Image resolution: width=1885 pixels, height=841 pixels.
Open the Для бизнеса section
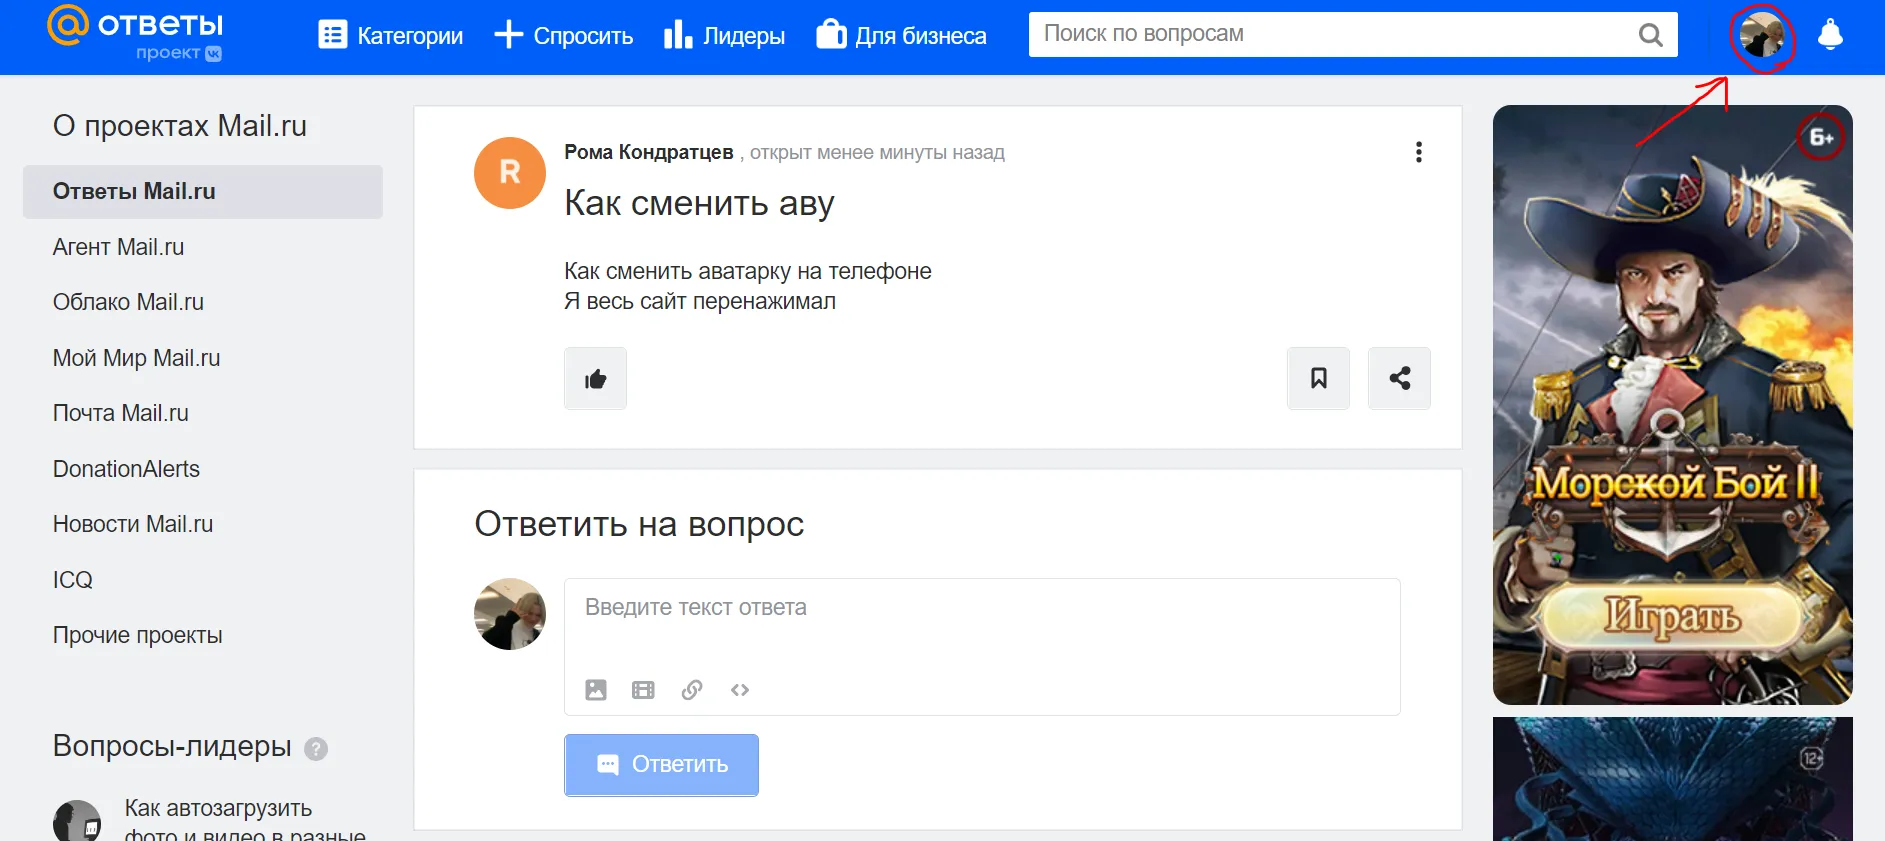(x=901, y=36)
